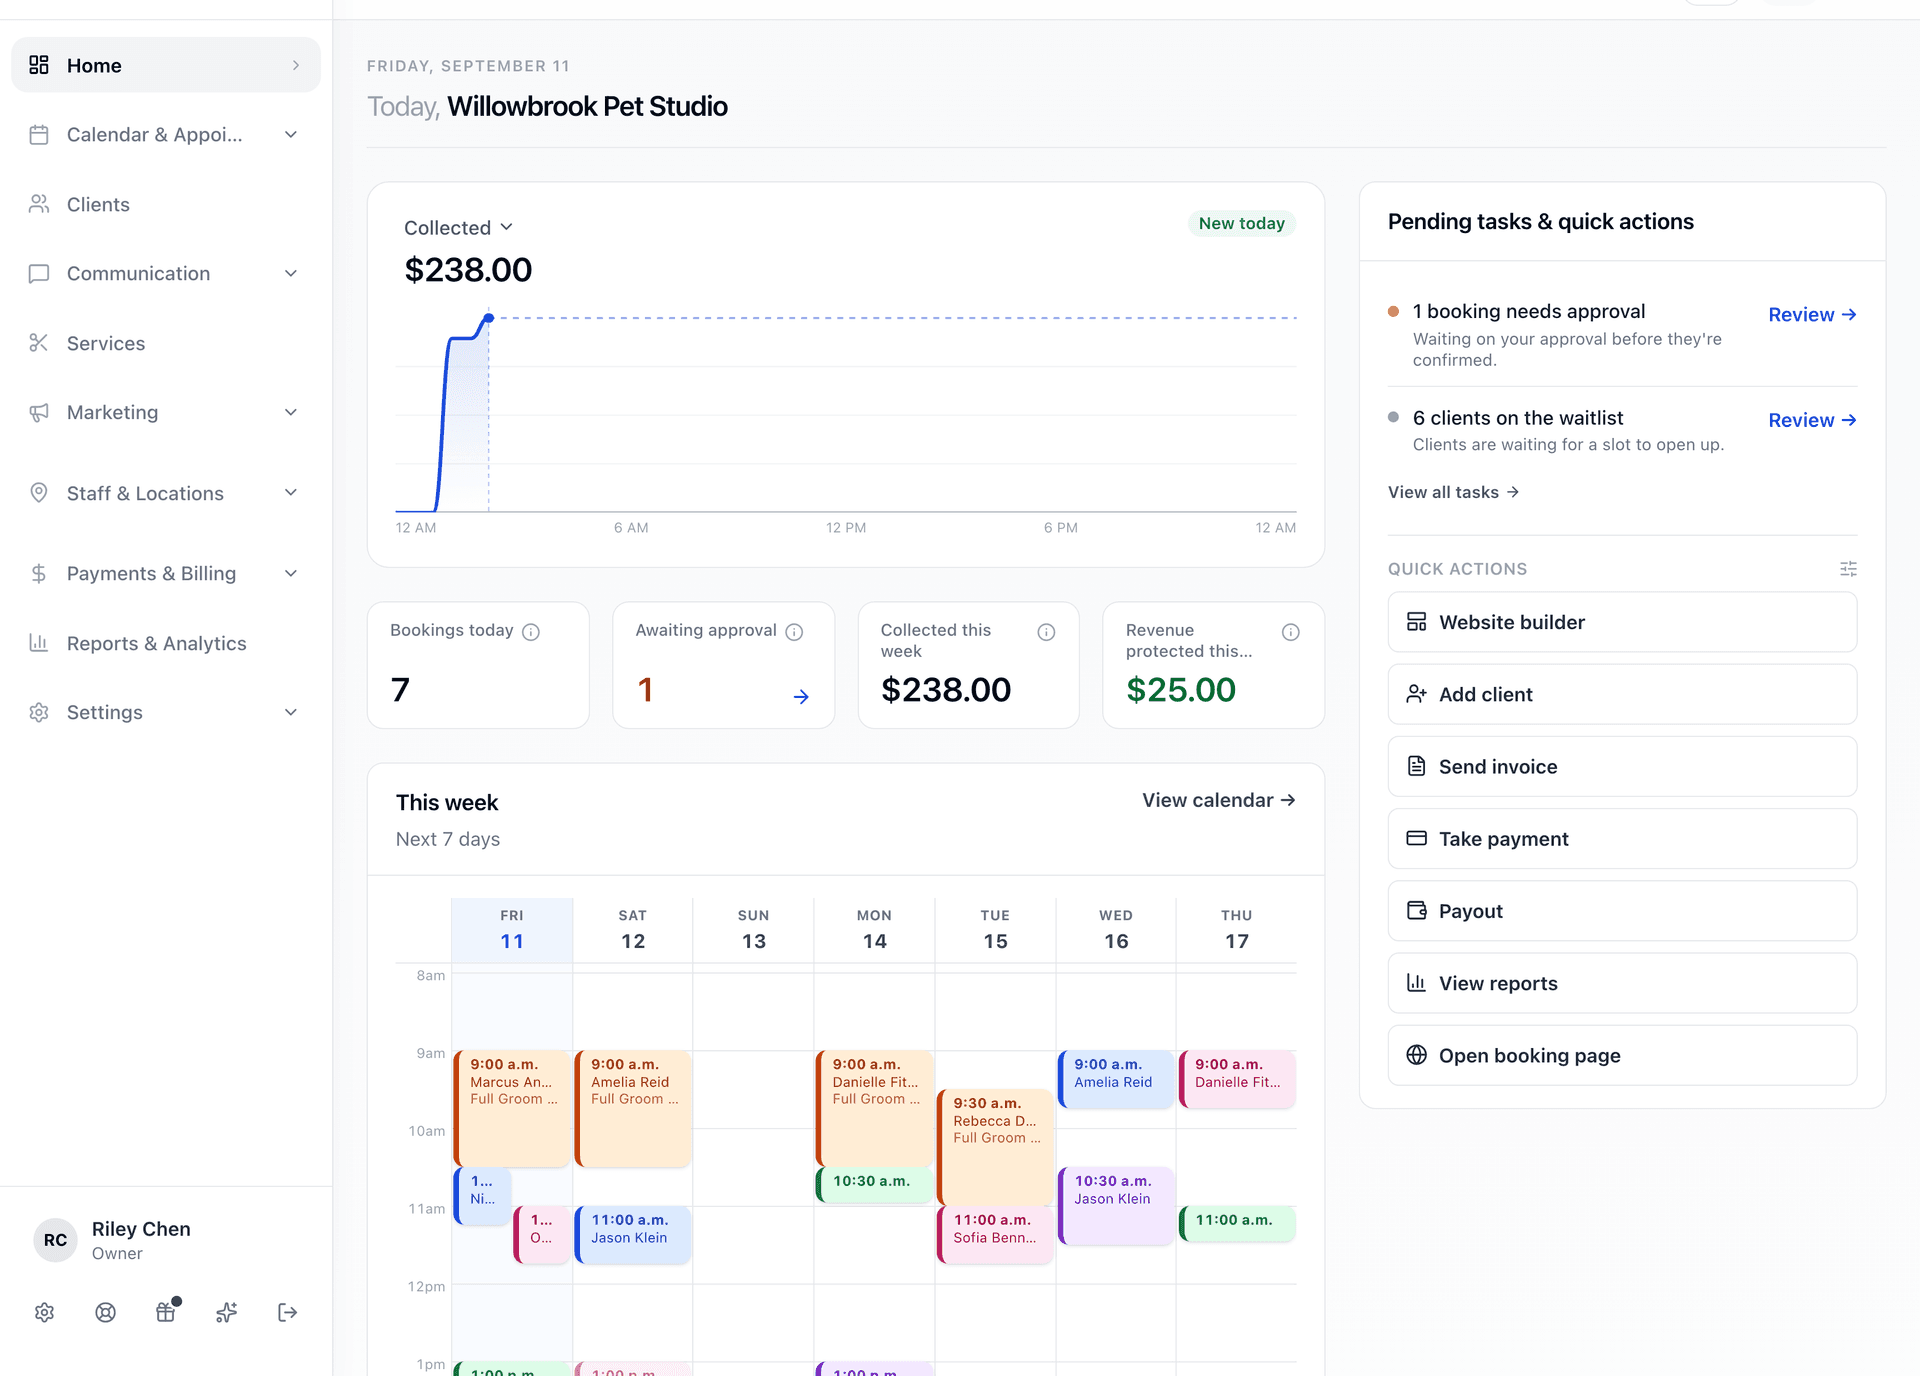Open Danielle Thursday 9:00 a.m. appointment
The height and width of the screenshot is (1376, 1920).
(x=1237, y=1079)
